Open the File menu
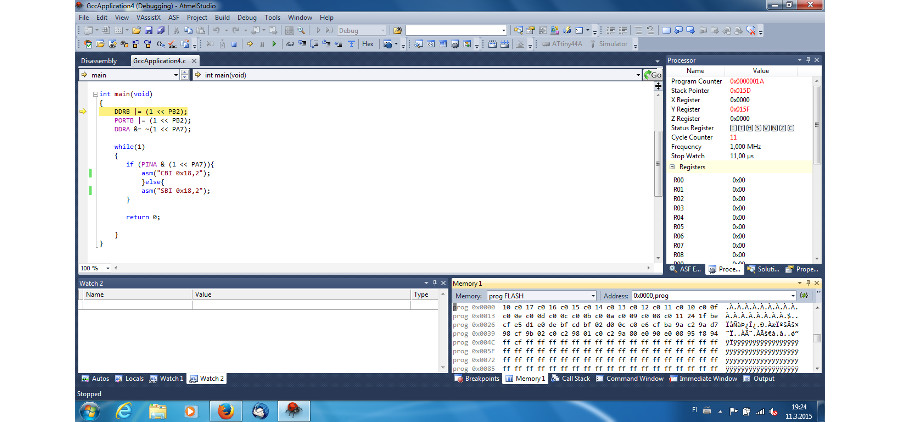The width and height of the screenshot is (900, 422). point(84,18)
